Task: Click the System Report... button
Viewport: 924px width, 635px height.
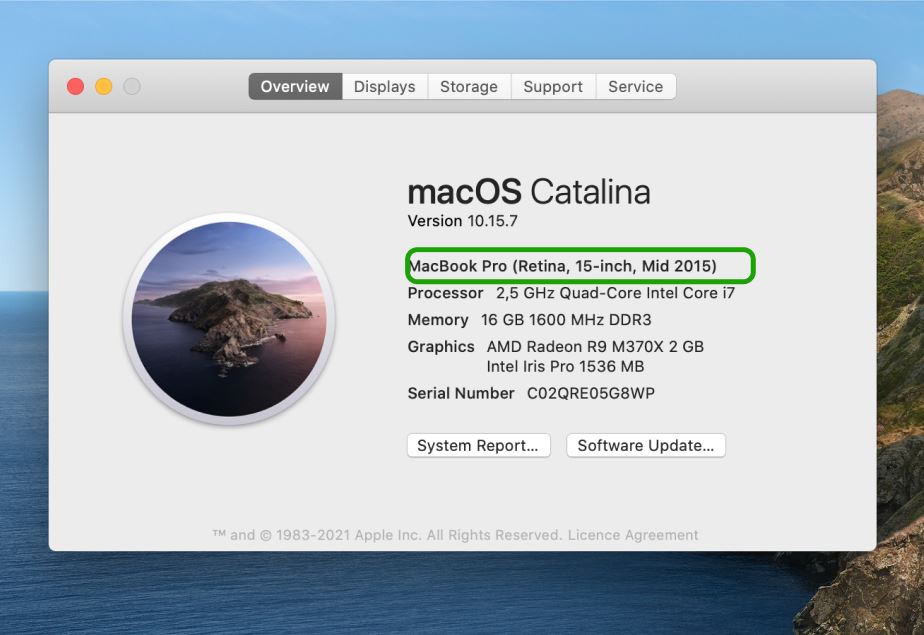Action: 478,445
